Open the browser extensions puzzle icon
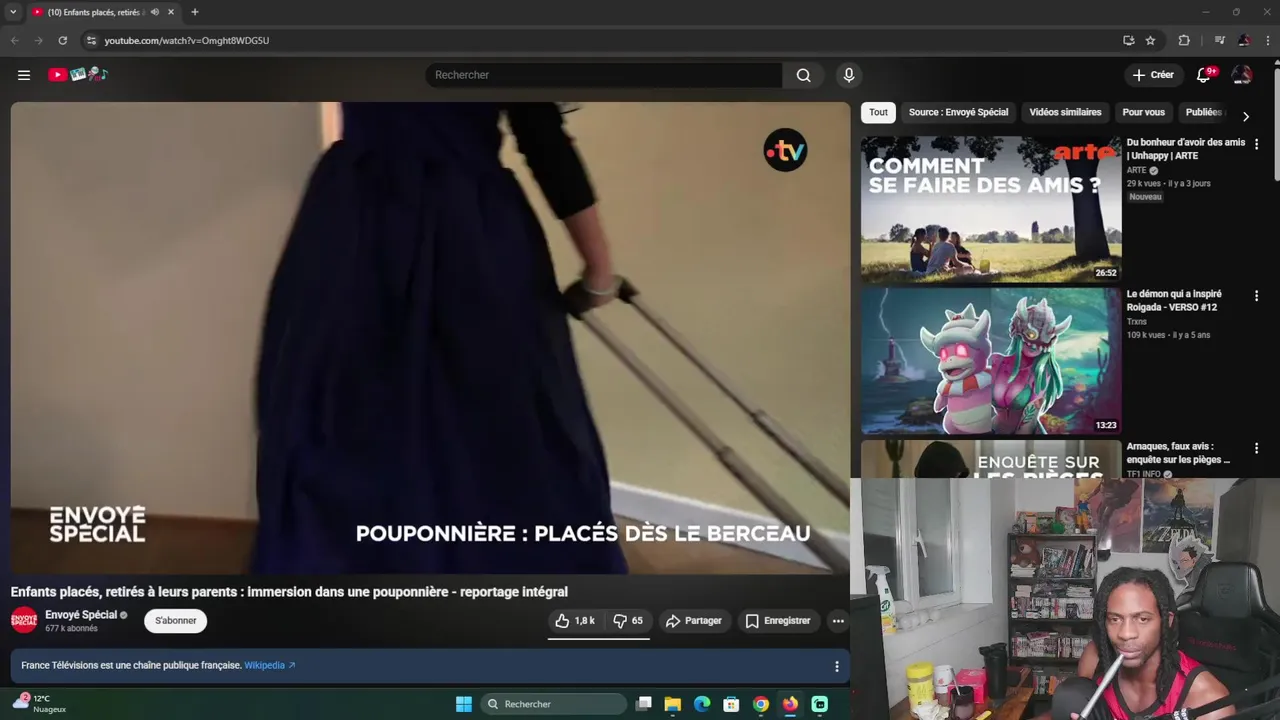This screenshot has width=1280, height=720. 1184,40
